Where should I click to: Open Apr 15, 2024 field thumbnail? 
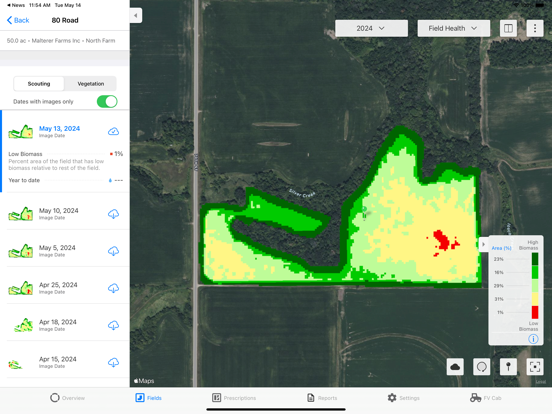(x=15, y=365)
